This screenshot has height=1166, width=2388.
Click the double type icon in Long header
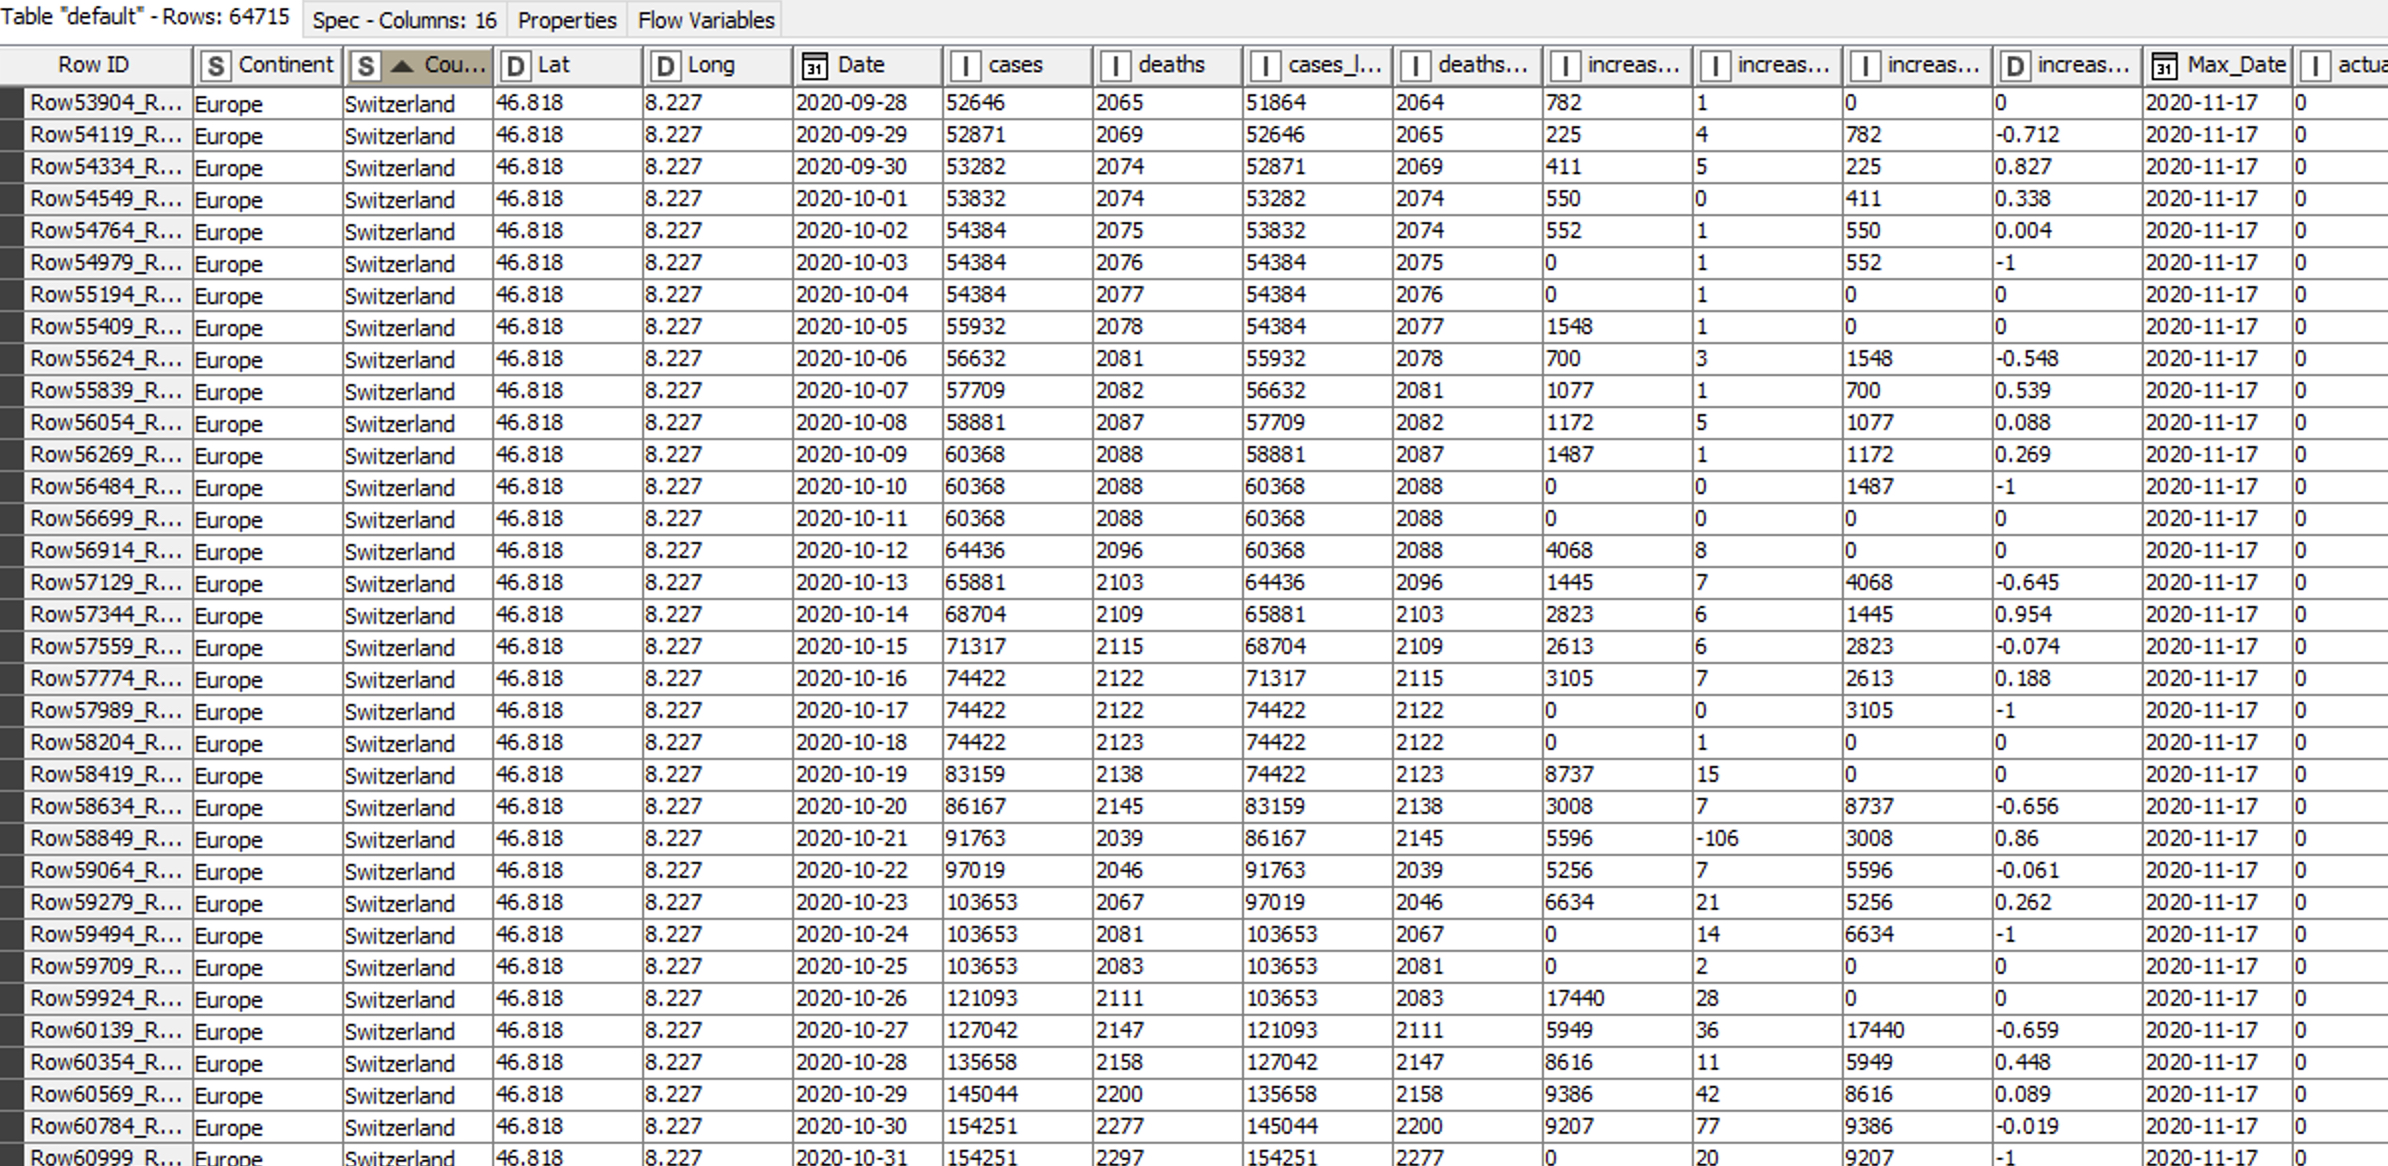(x=665, y=66)
